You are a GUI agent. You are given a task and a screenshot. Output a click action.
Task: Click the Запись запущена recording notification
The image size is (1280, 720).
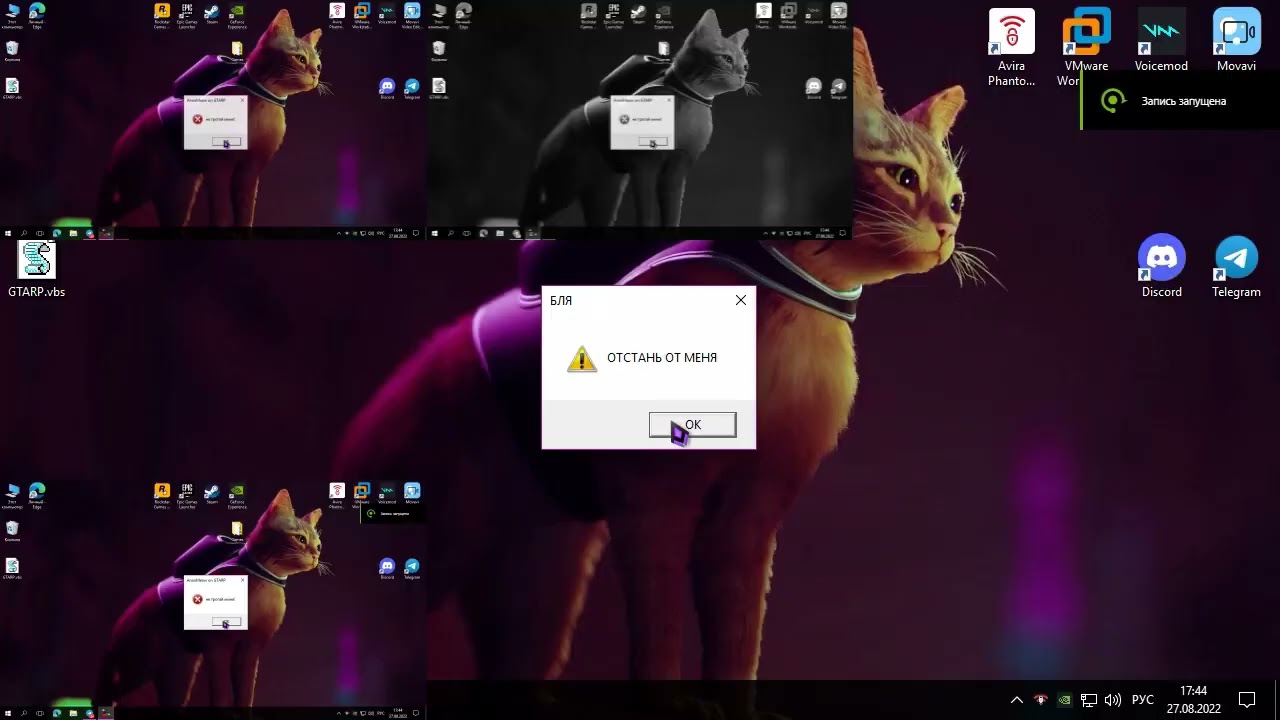[x=1180, y=101]
